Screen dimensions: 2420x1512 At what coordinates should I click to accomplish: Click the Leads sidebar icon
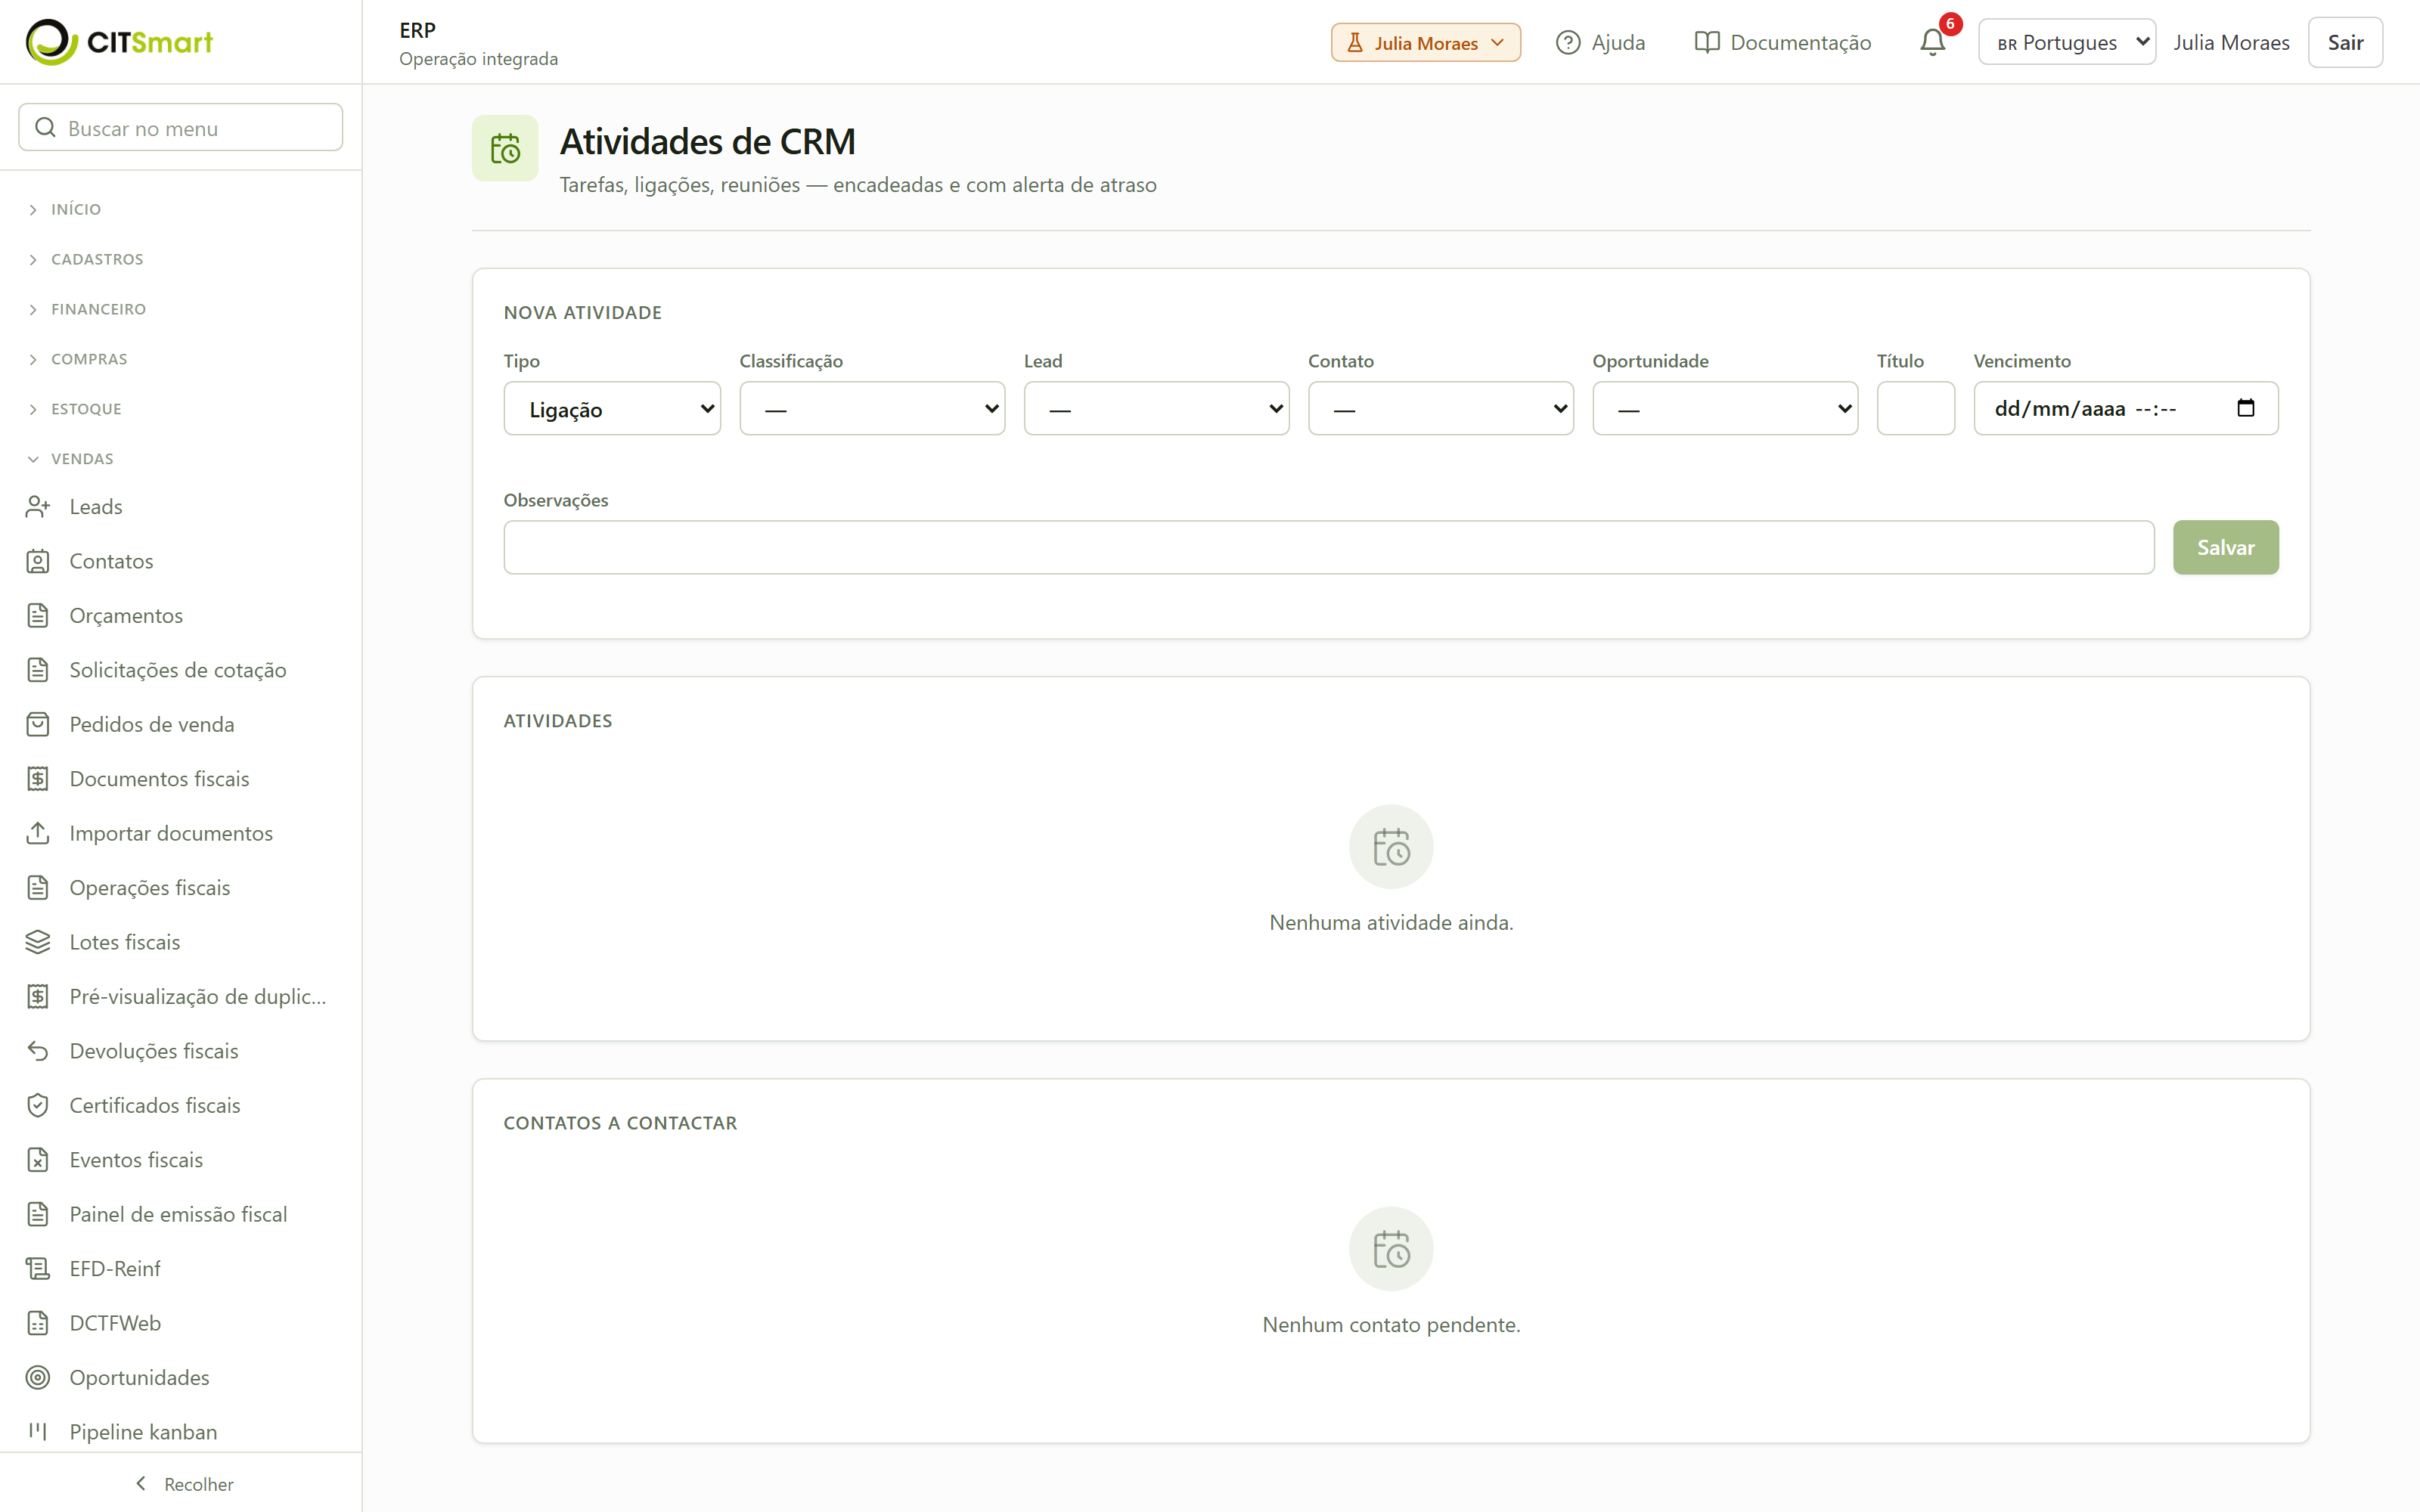coord(38,507)
